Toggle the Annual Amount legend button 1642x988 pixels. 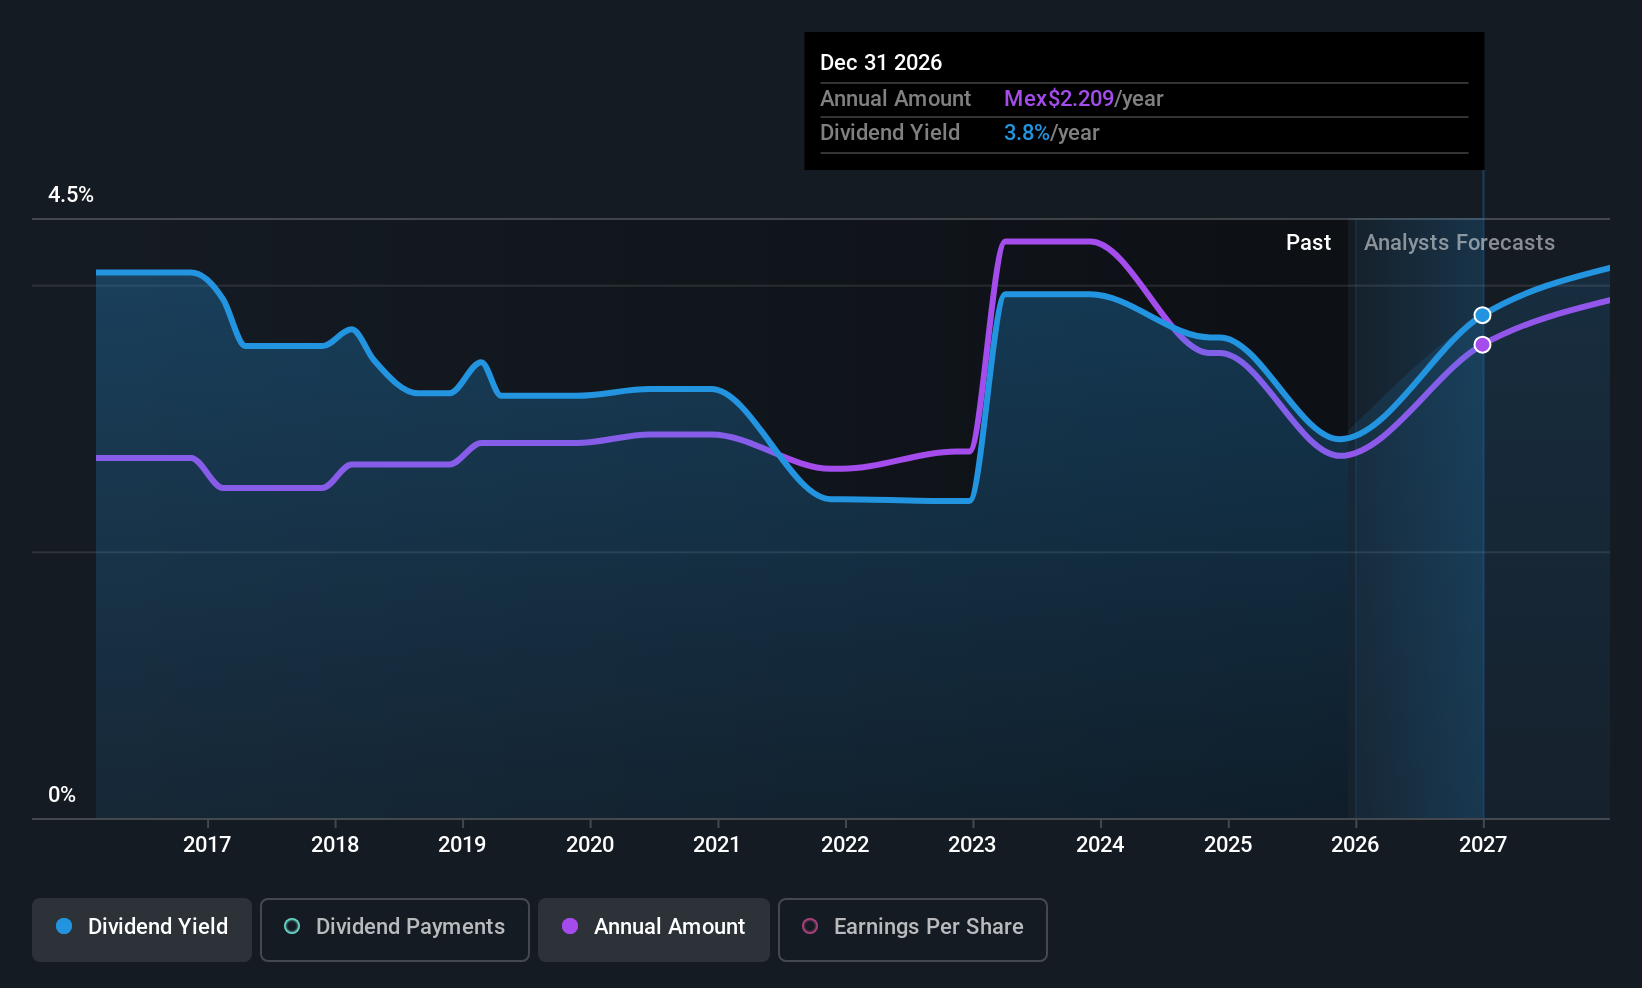[654, 929]
